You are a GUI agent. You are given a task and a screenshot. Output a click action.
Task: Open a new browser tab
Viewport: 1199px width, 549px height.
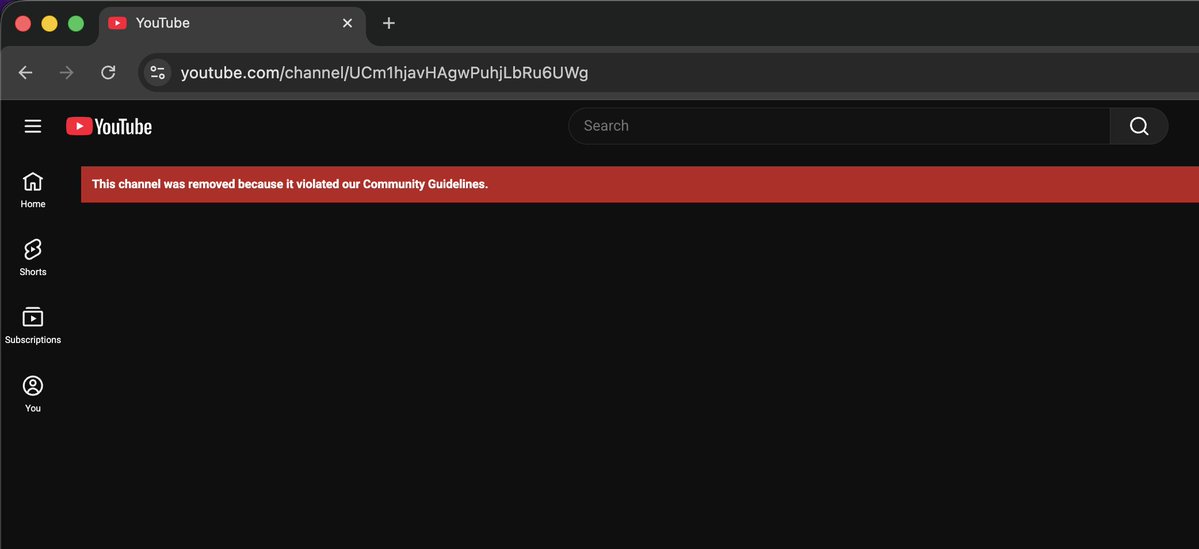coord(388,23)
